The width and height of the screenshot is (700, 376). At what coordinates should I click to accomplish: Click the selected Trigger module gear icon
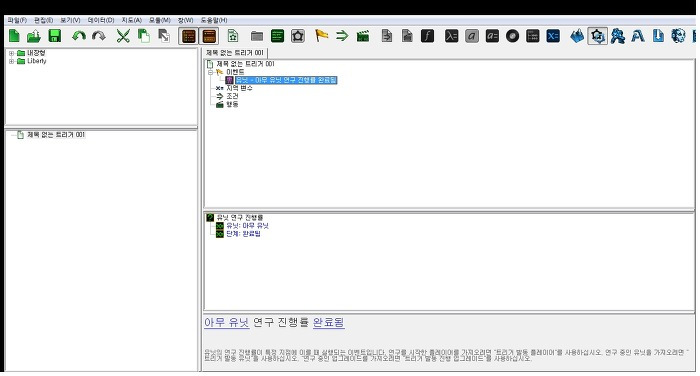pos(597,36)
